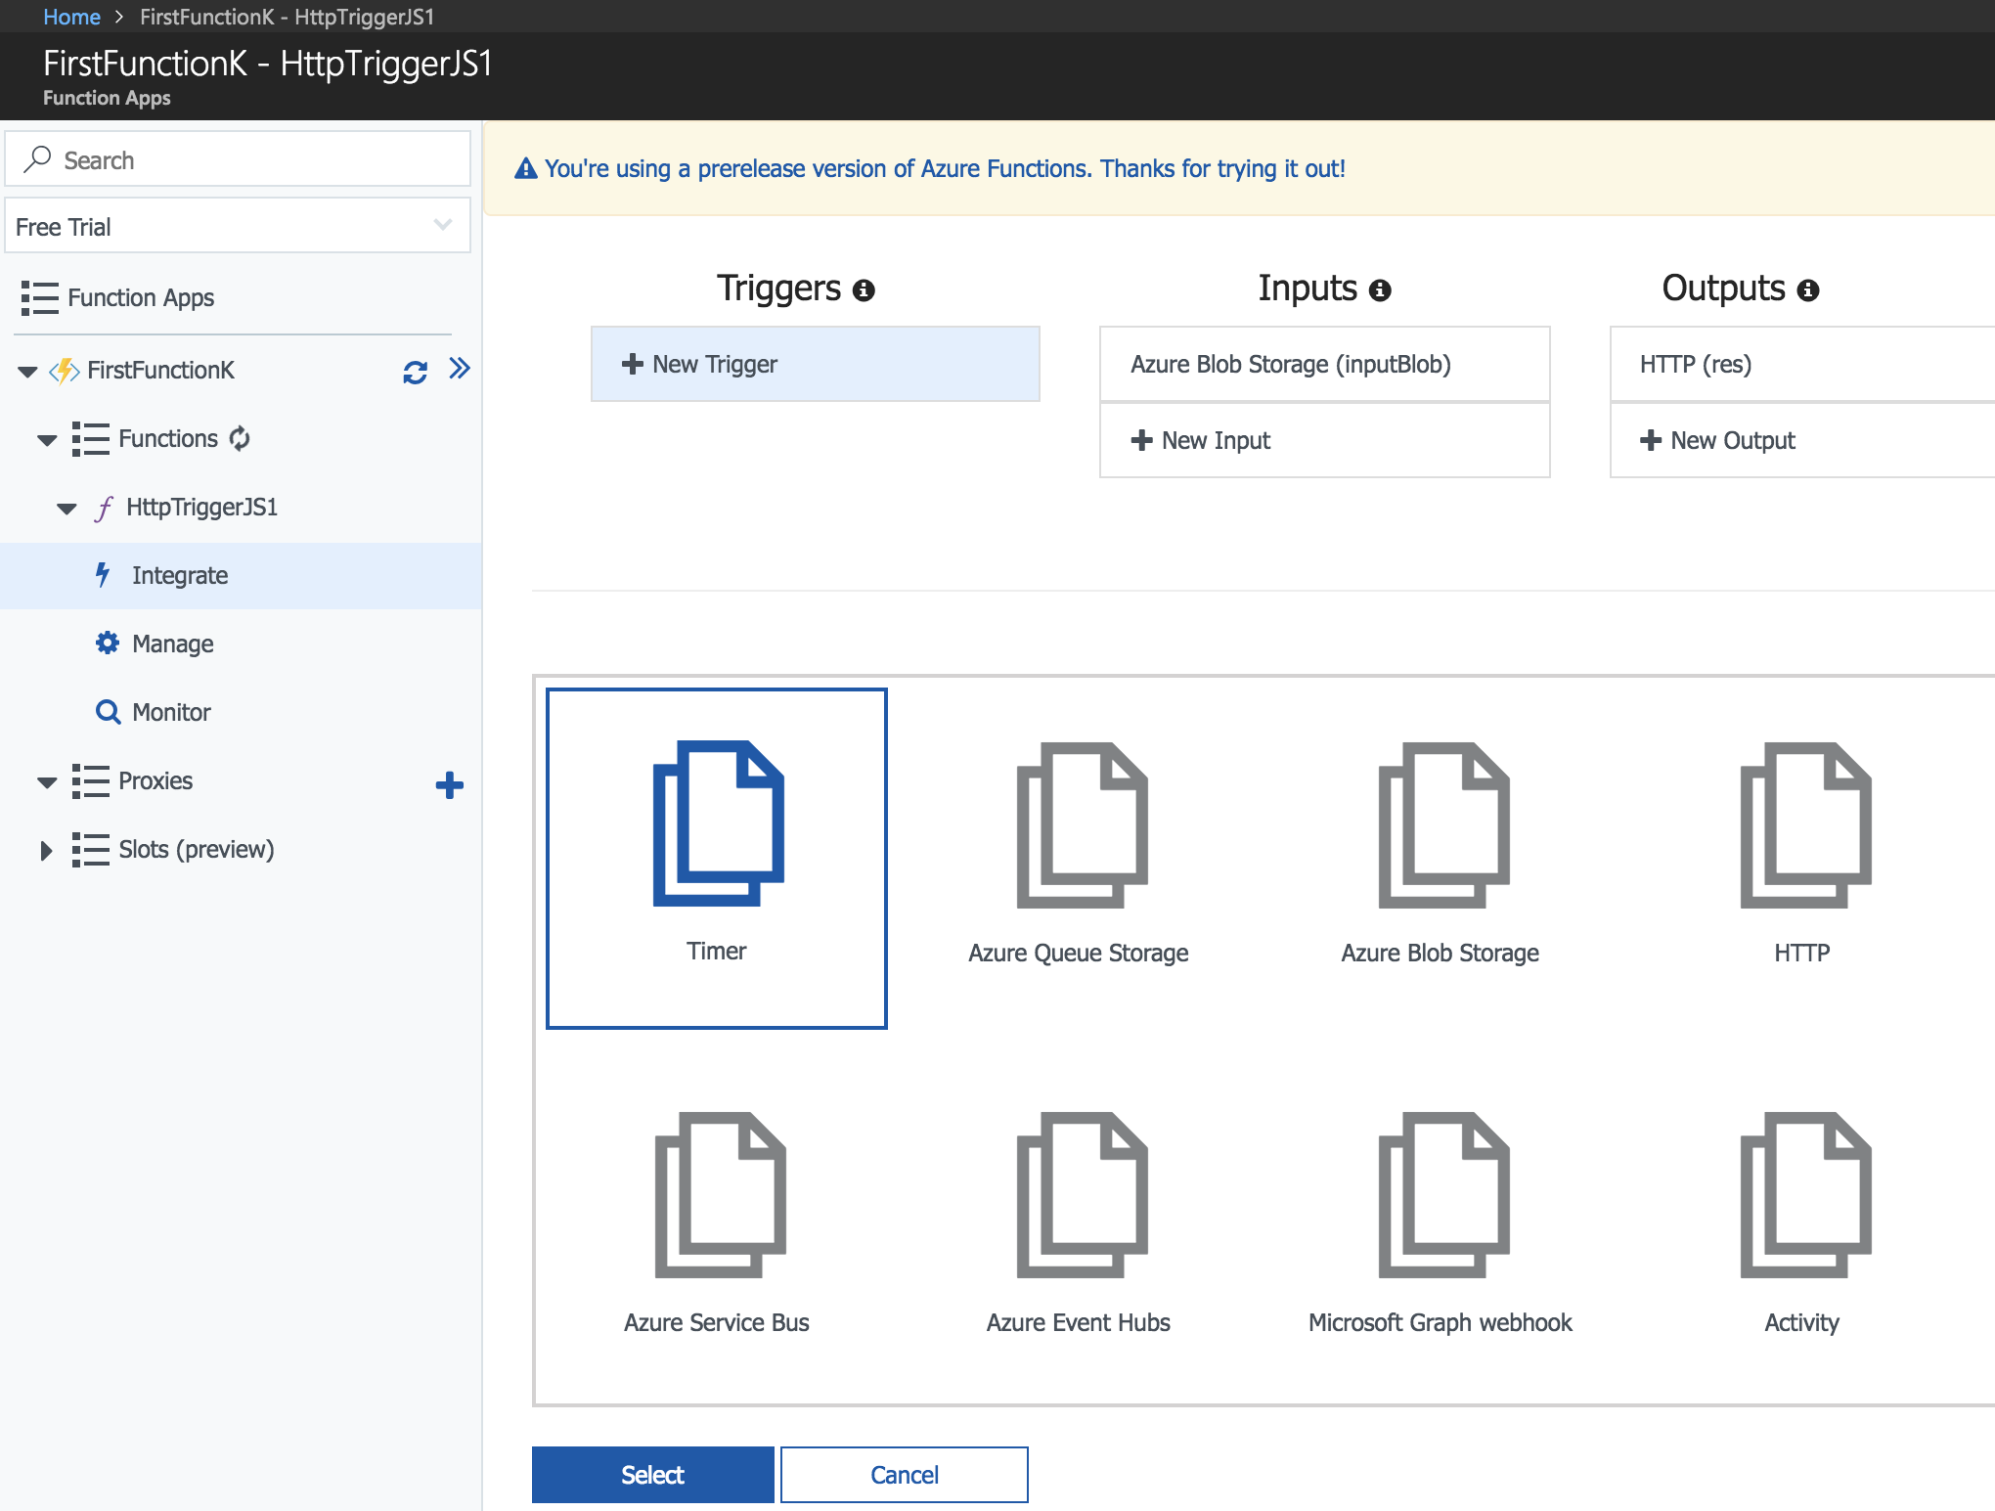The width and height of the screenshot is (1995, 1511).
Task: Open the HTTP (res) output
Action: click(x=1802, y=364)
